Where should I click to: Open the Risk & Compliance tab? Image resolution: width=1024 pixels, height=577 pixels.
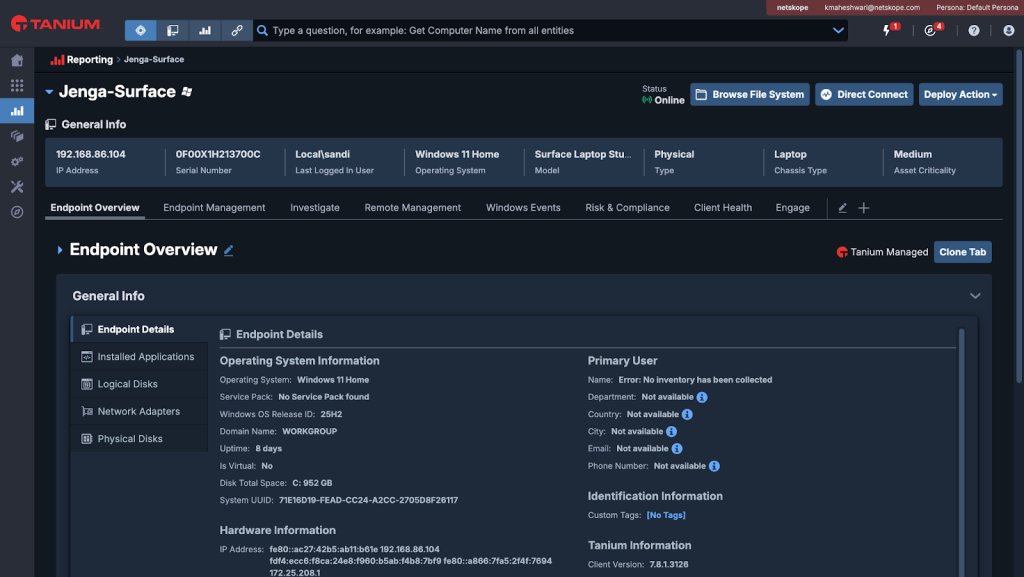tap(628, 208)
